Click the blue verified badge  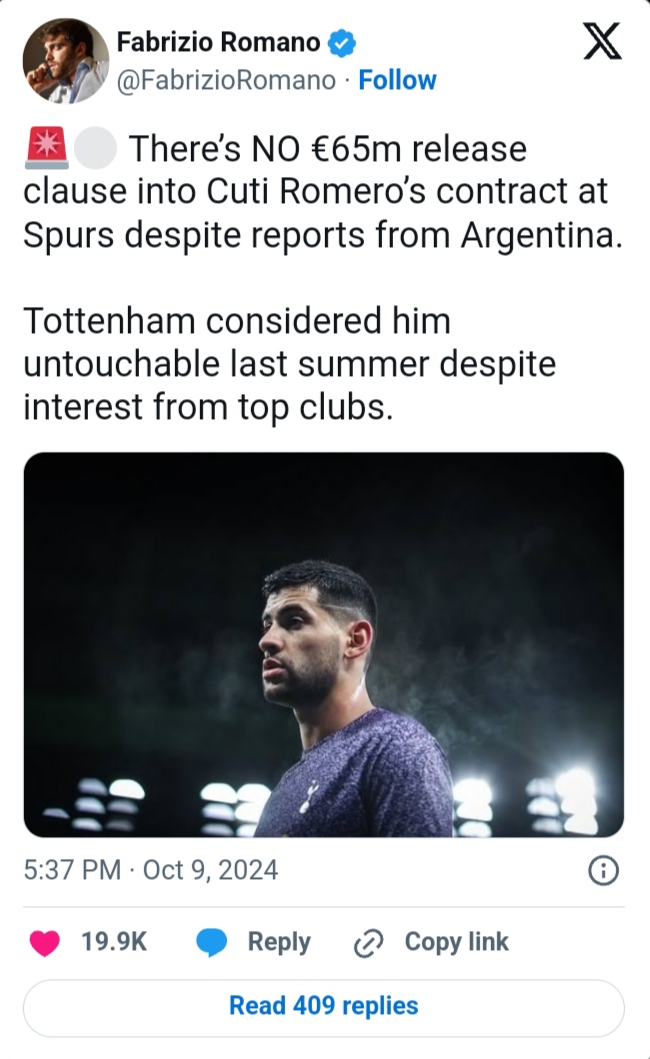(x=343, y=43)
